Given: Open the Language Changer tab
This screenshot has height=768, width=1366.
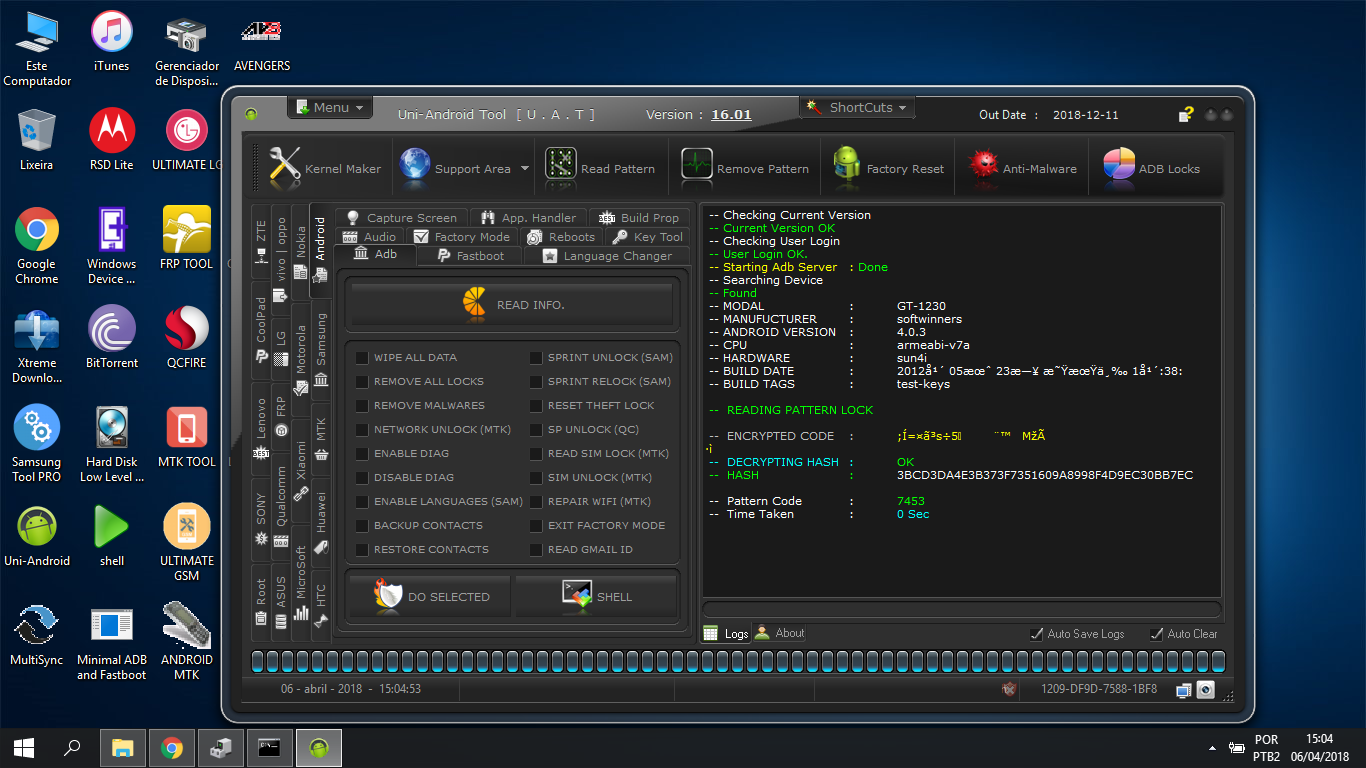Looking at the screenshot, I should click(607, 256).
